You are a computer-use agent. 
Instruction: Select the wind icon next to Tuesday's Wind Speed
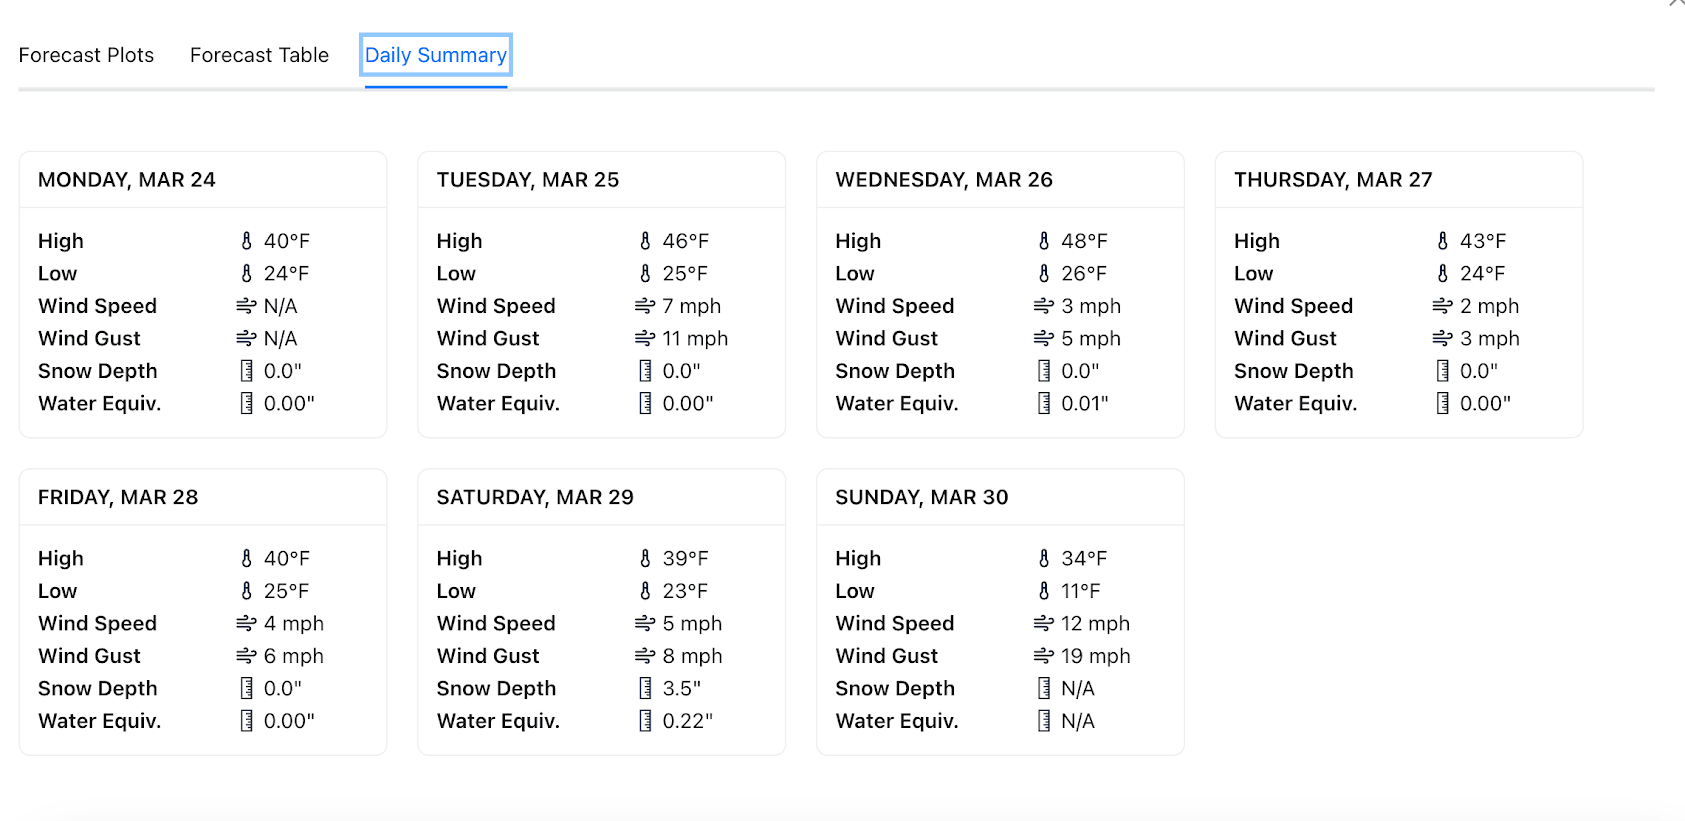645,305
